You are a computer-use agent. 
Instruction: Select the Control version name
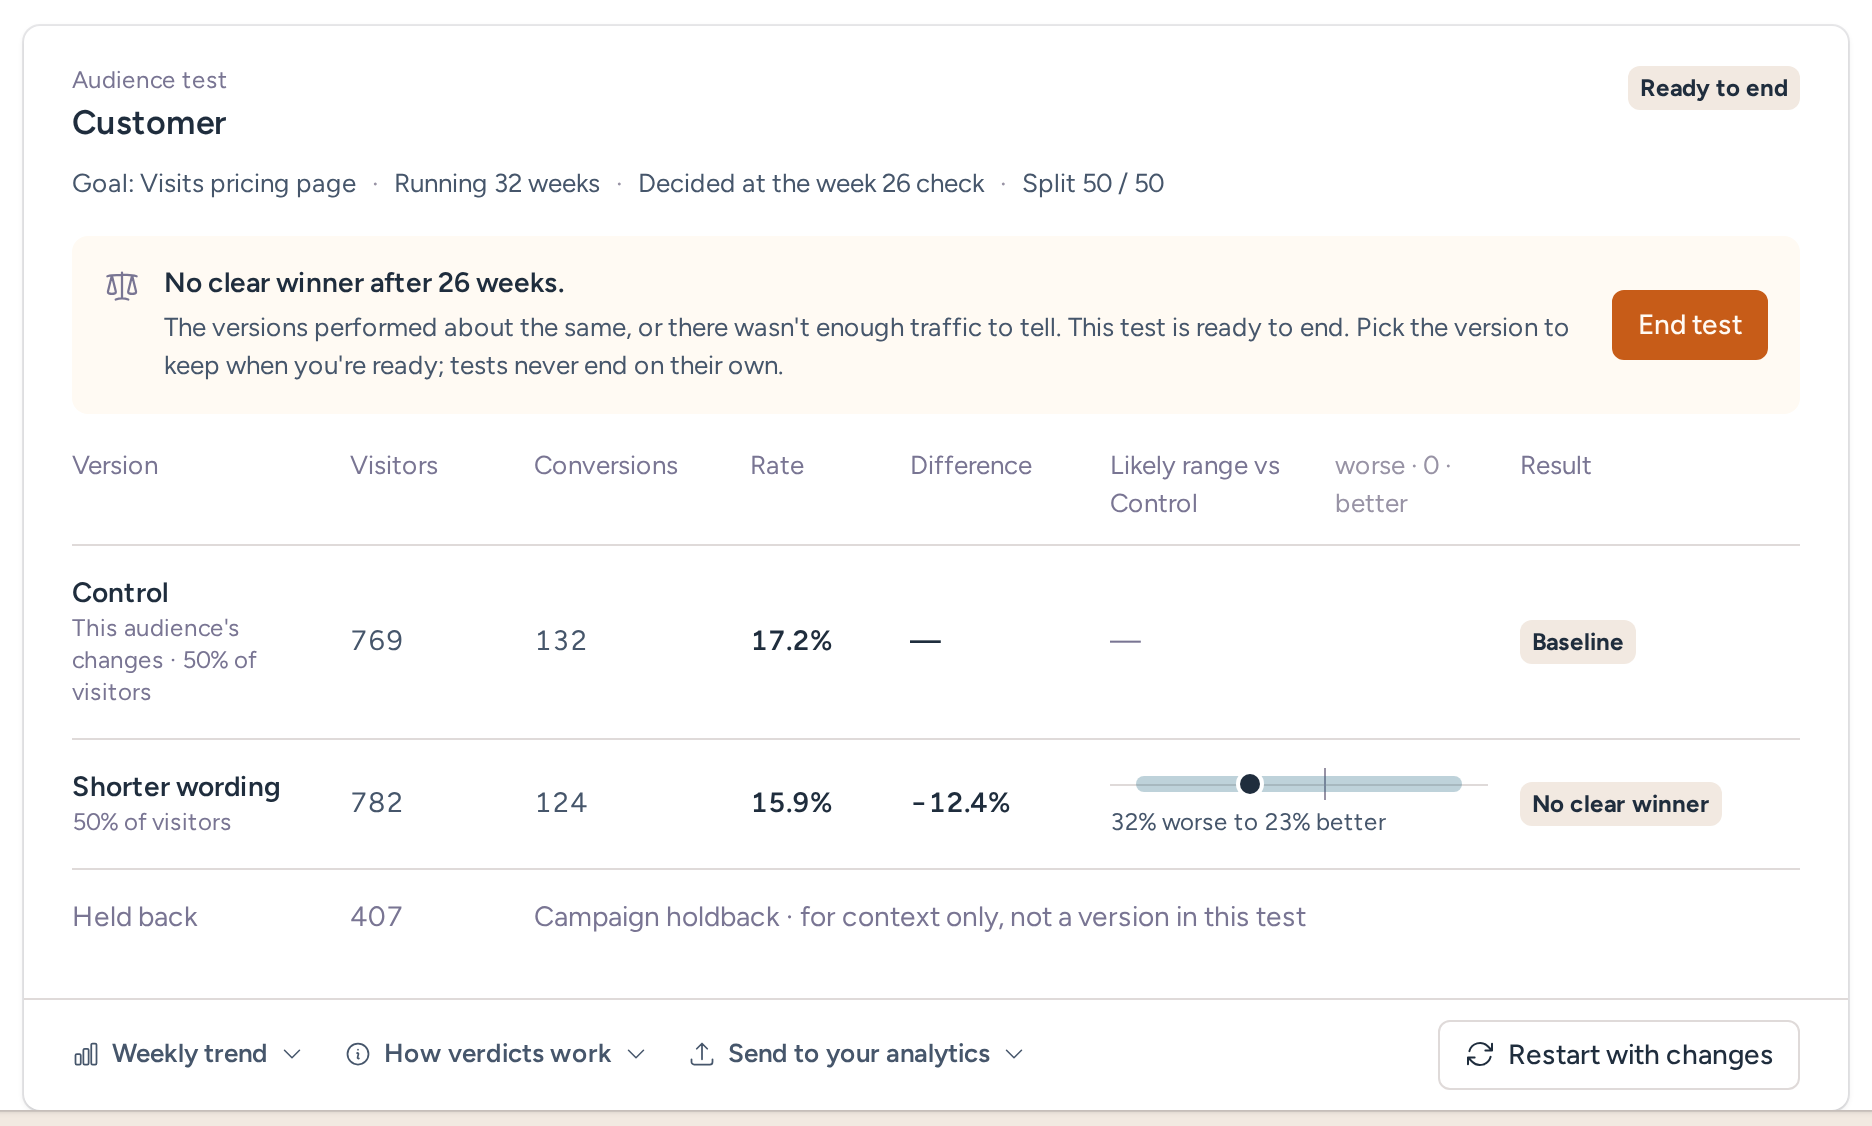tap(120, 592)
